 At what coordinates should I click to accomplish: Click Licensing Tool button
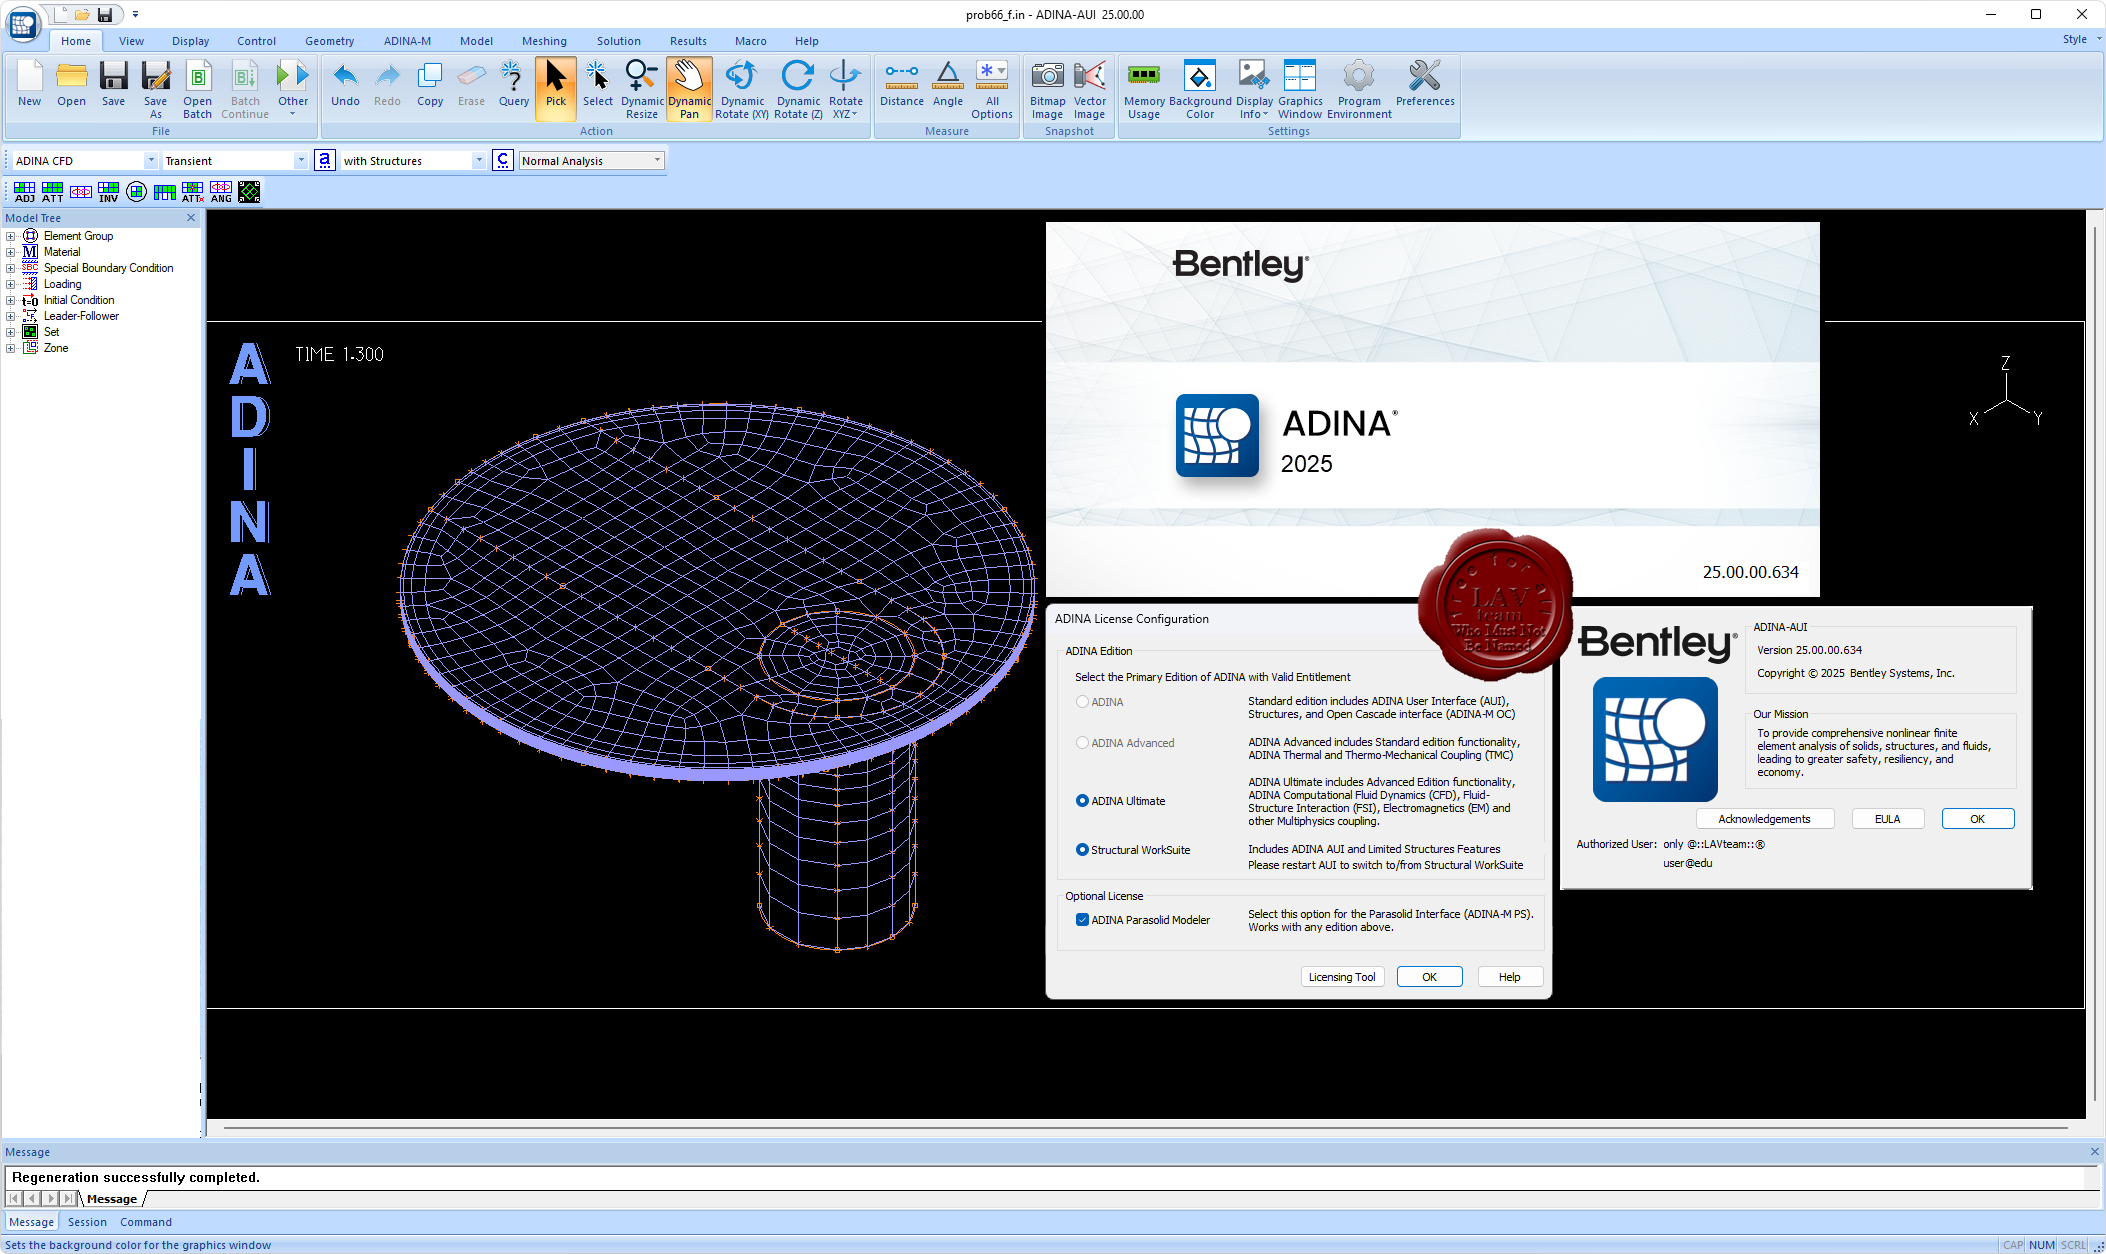[x=1342, y=977]
